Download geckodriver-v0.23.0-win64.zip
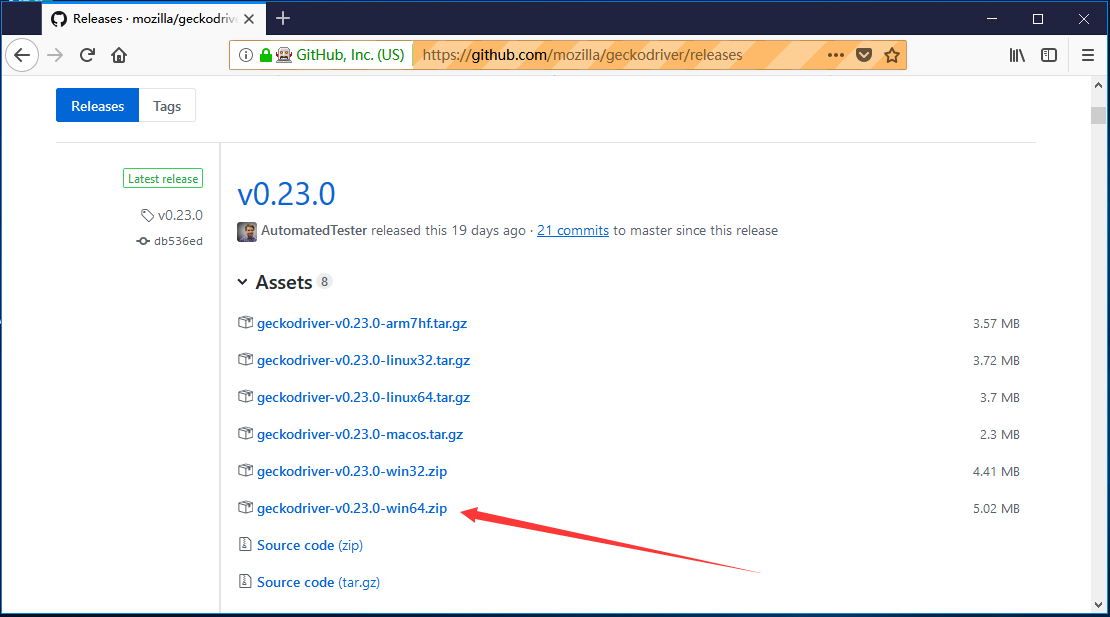 click(x=352, y=508)
